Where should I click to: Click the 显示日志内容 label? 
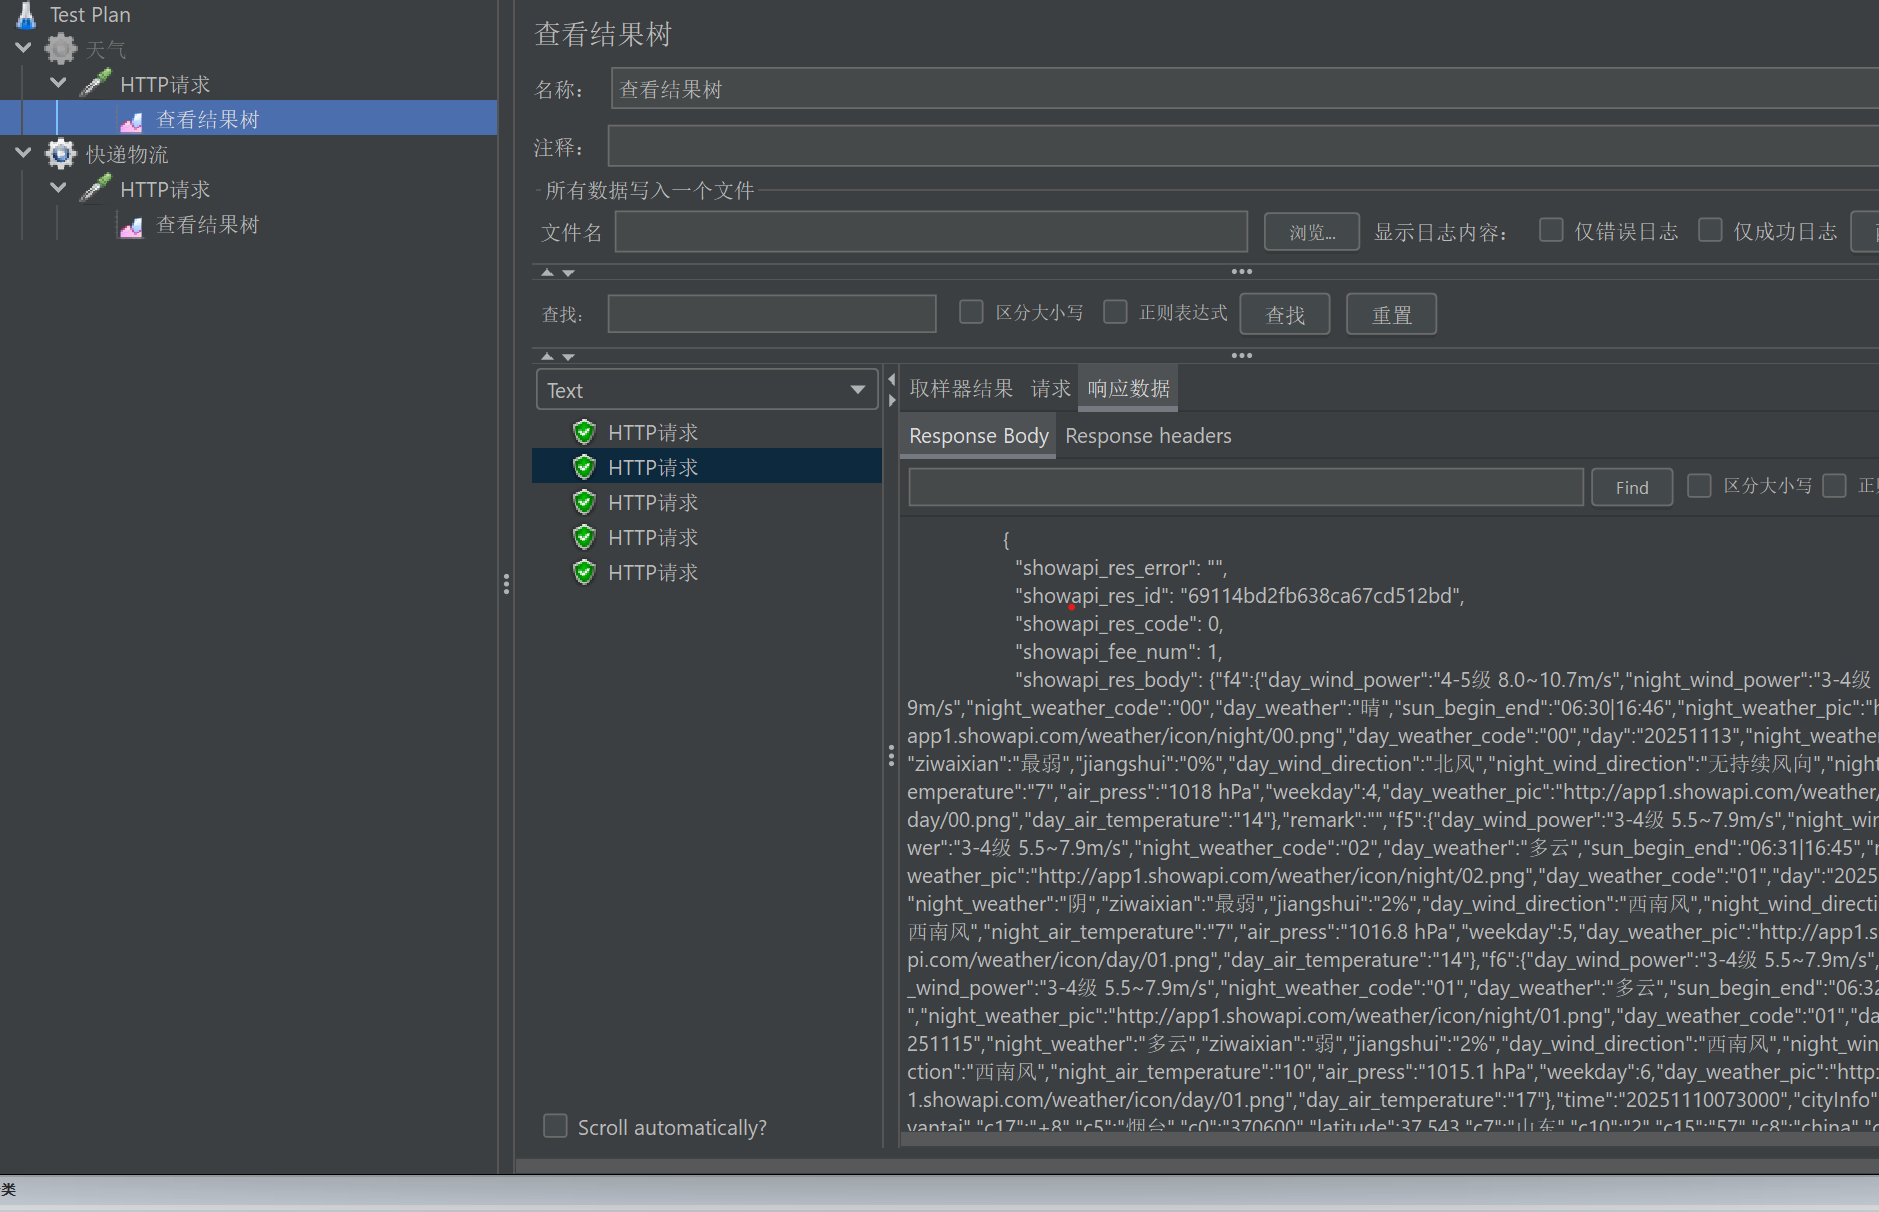point(1440,232)
